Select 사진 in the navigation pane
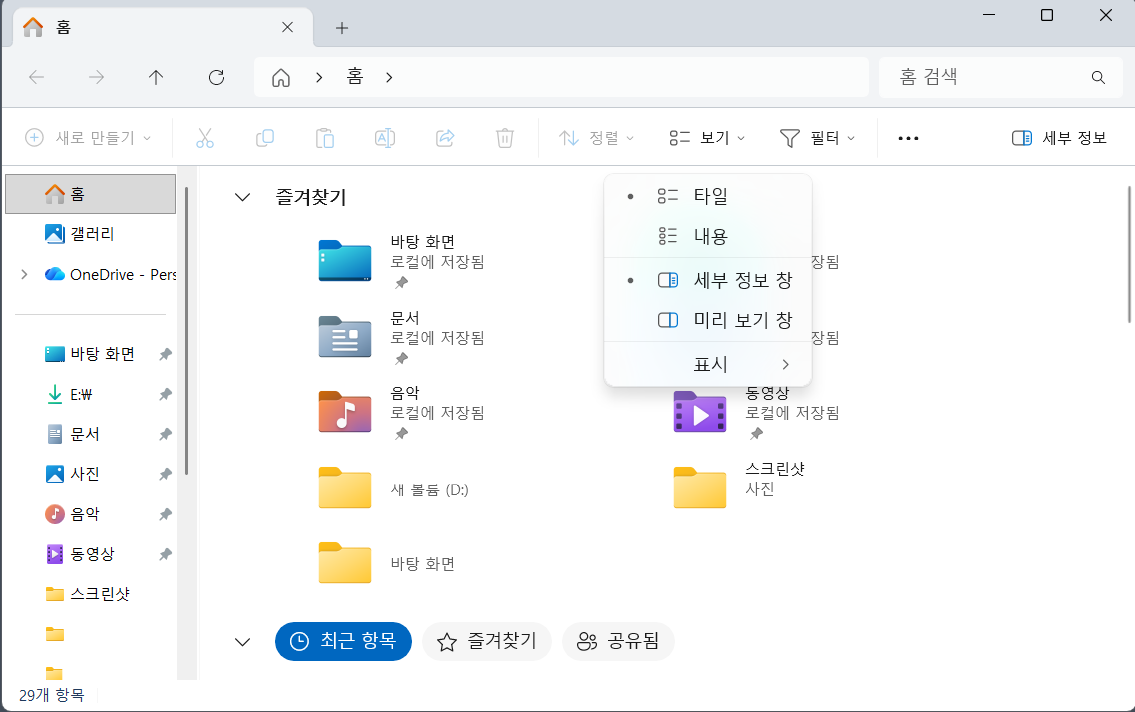Viewport: 1135px width, 712px height. (90, 474)
